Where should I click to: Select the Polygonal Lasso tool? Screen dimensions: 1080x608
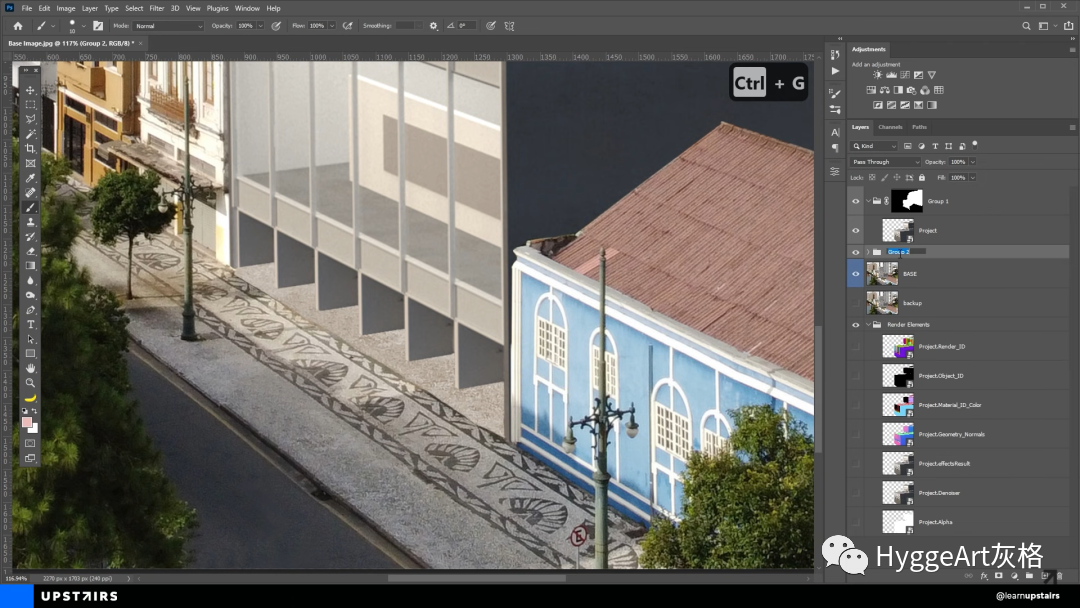(30, 119)
